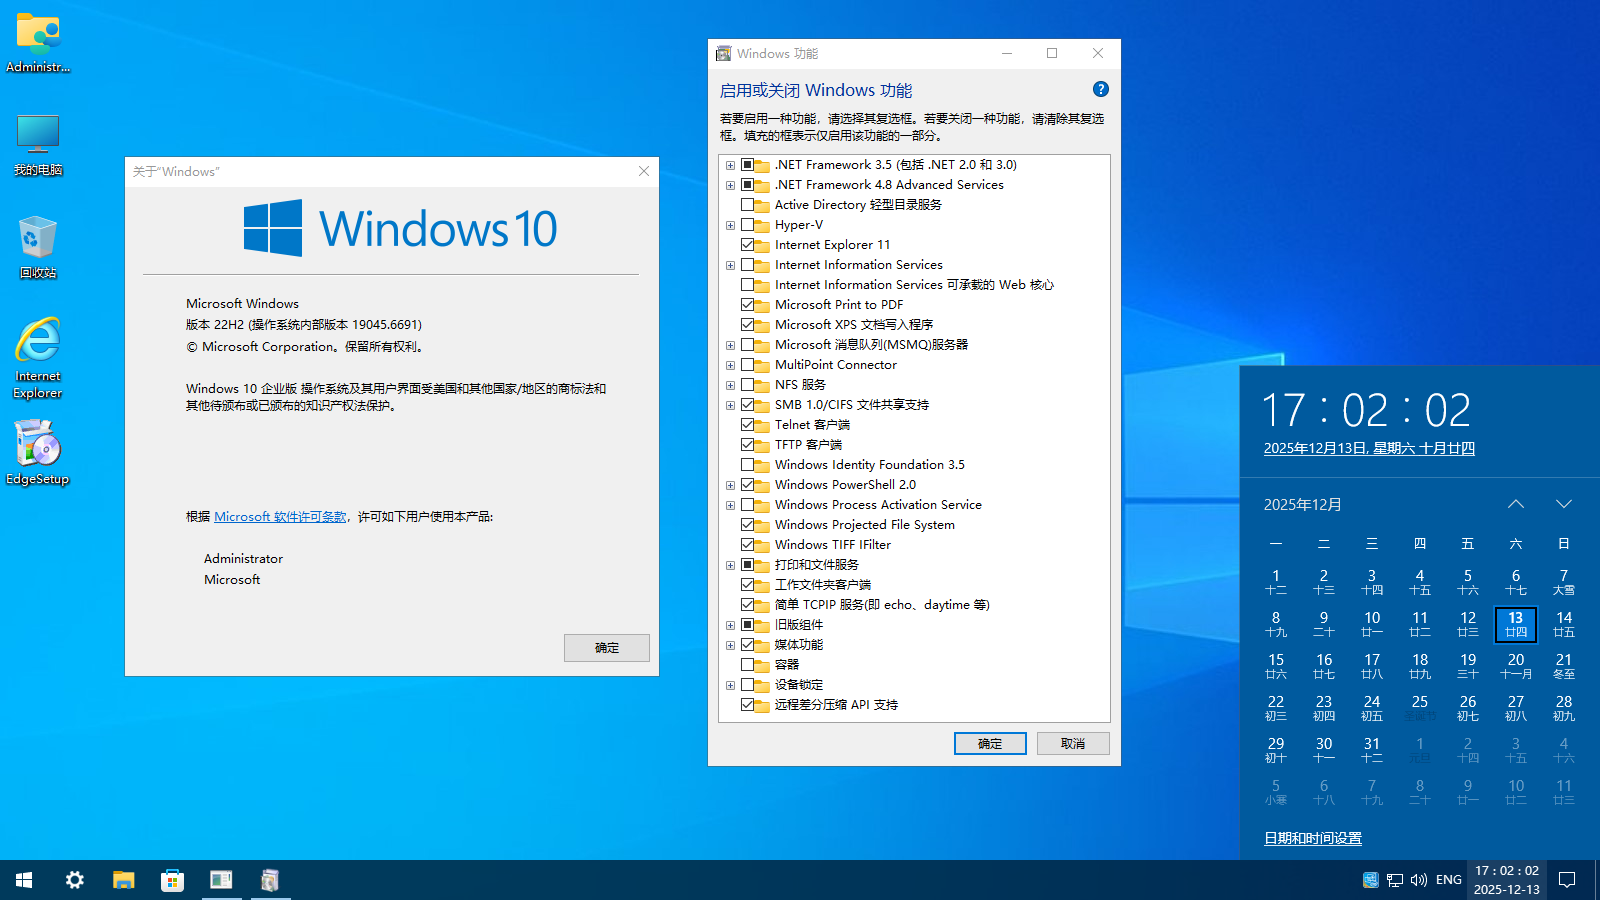
Task: Uncheck 远程差分压缩 API 支持
Action: pos(747,705)
